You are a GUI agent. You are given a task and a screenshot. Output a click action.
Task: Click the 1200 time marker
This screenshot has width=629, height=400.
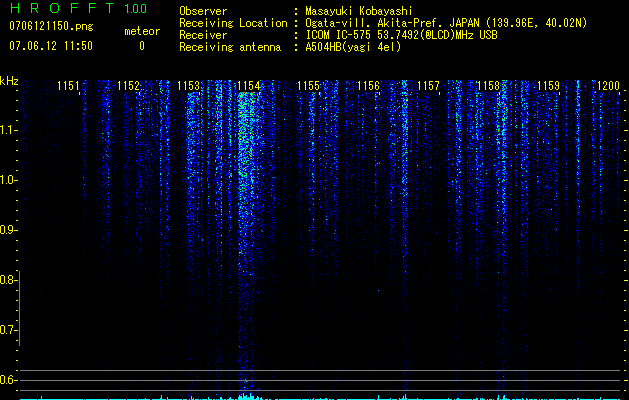point(608,86)
